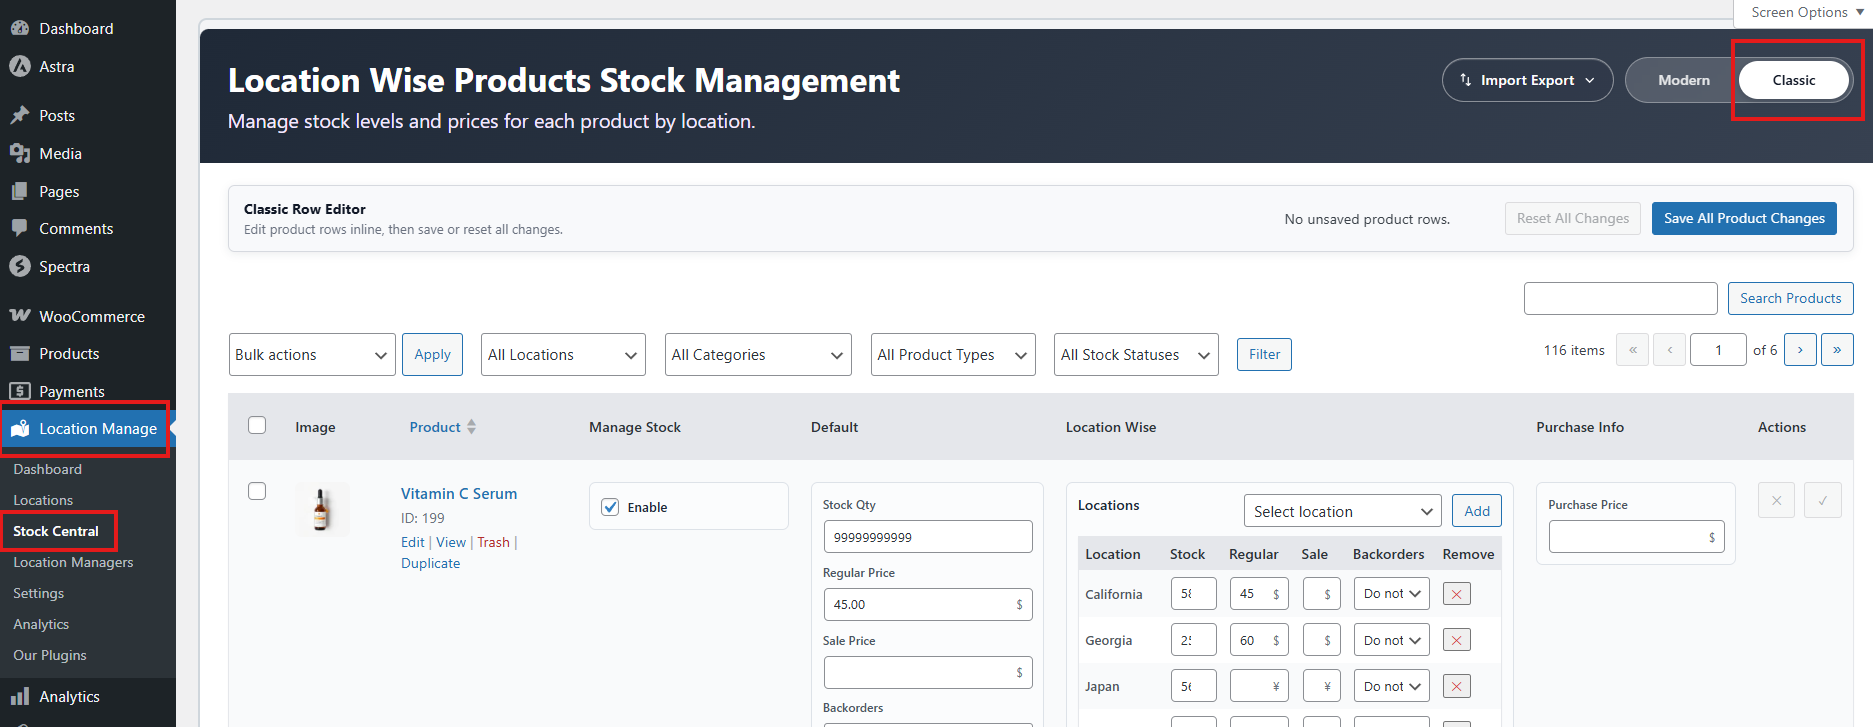Click the WooCommerce icon in sidebar

pos(20,316)
